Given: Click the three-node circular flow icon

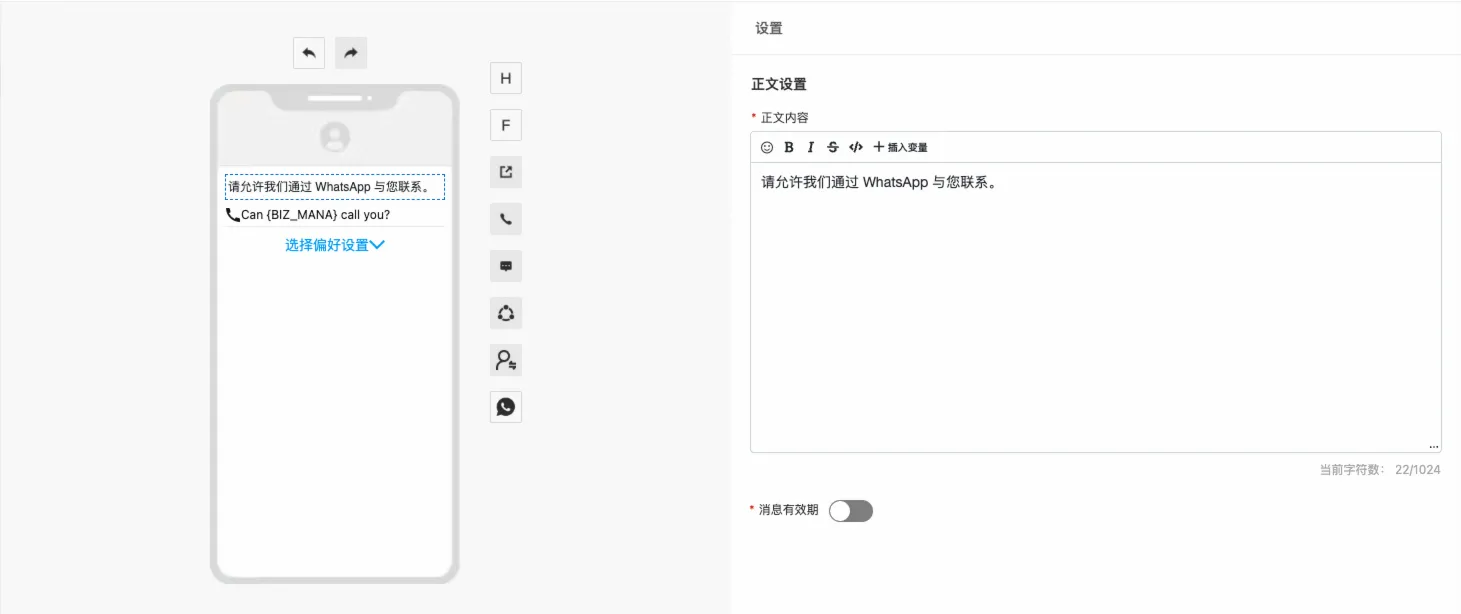Looking at the screenshot, I should tap(506, 313).
